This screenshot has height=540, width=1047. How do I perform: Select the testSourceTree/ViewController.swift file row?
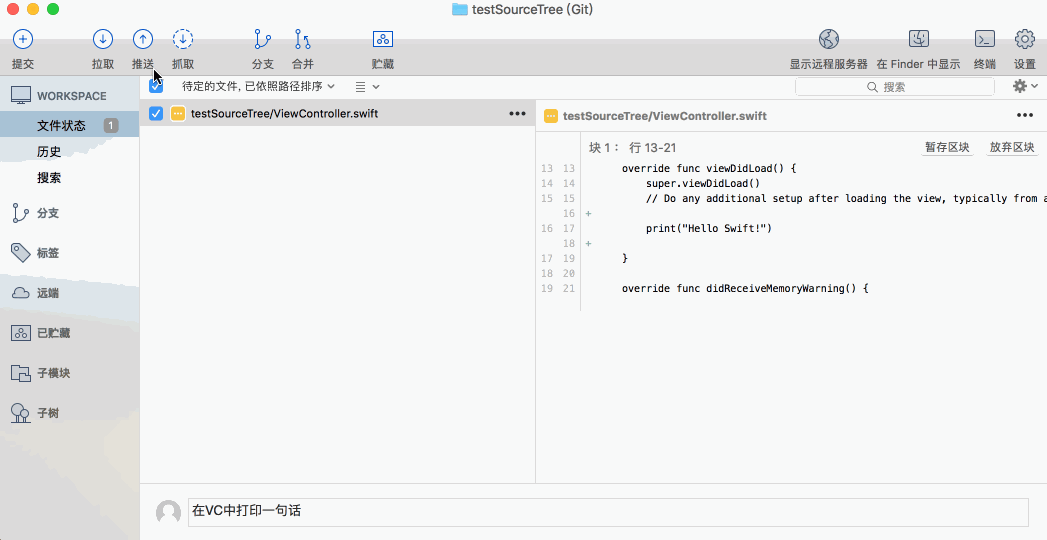click(x=337, y=113)
